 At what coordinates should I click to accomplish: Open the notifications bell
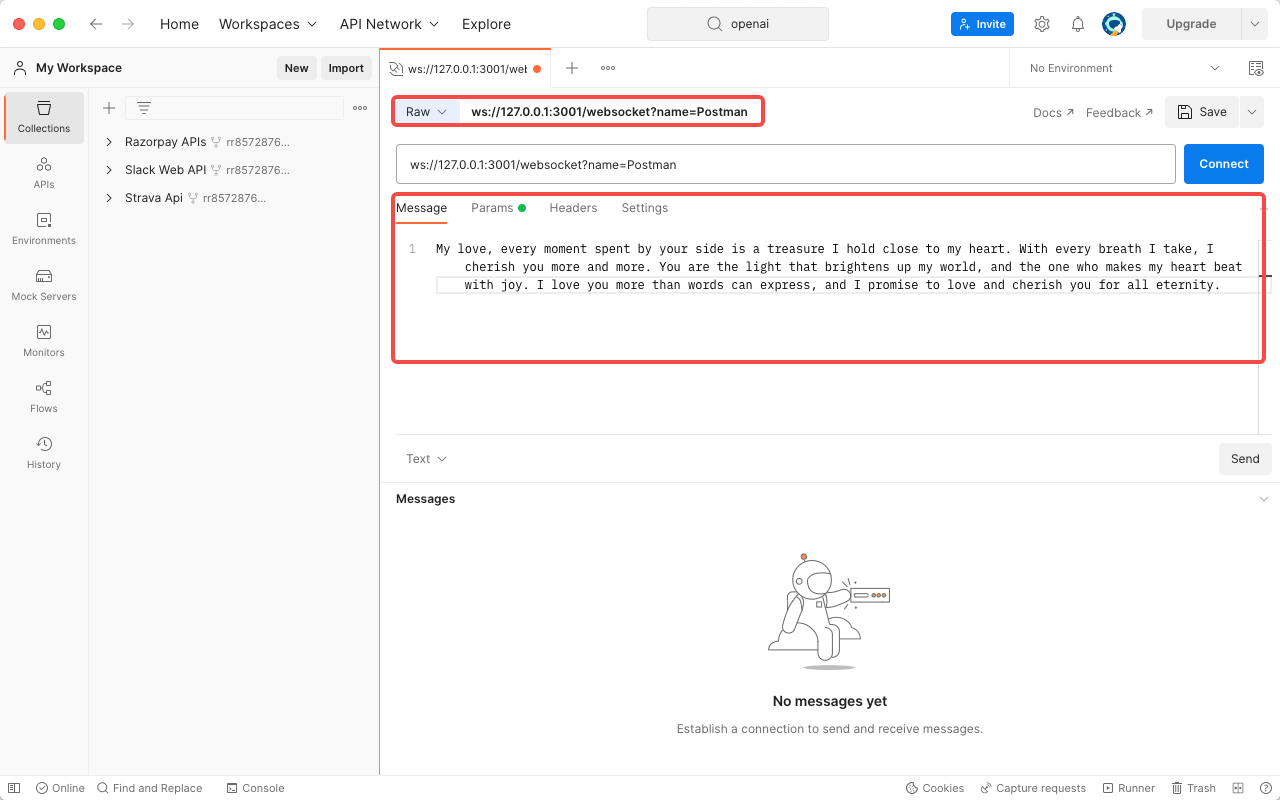coord(1077,23)
